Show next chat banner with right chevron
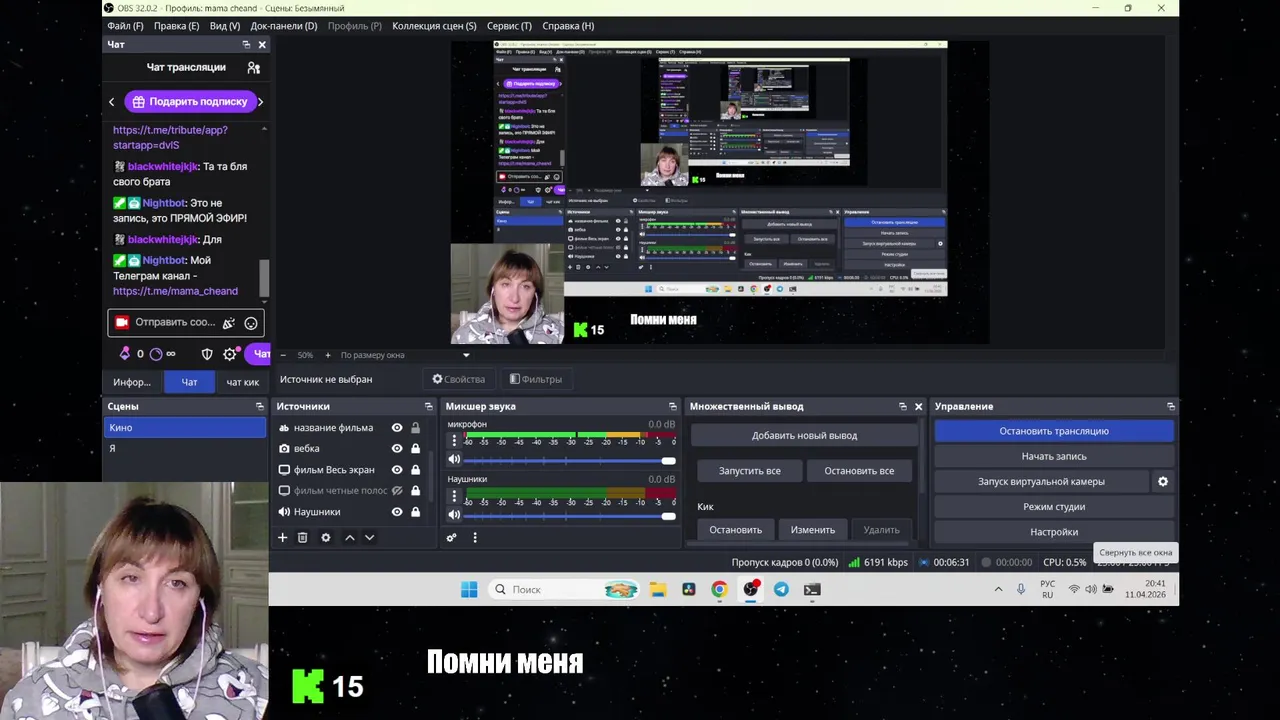Viewport: 1280px width, 720px height. (x=260, y=102)
